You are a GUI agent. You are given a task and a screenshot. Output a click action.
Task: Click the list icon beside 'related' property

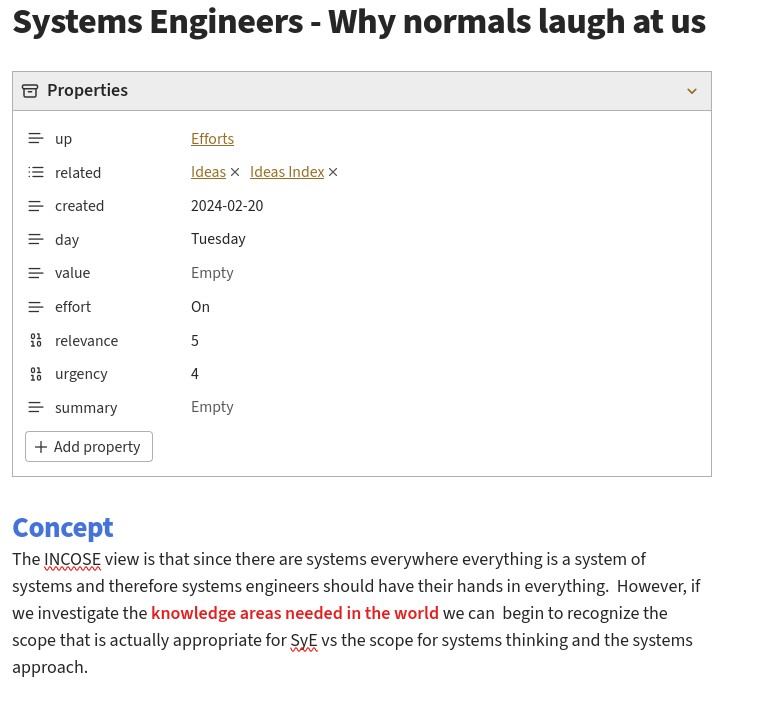pos(36,173)
